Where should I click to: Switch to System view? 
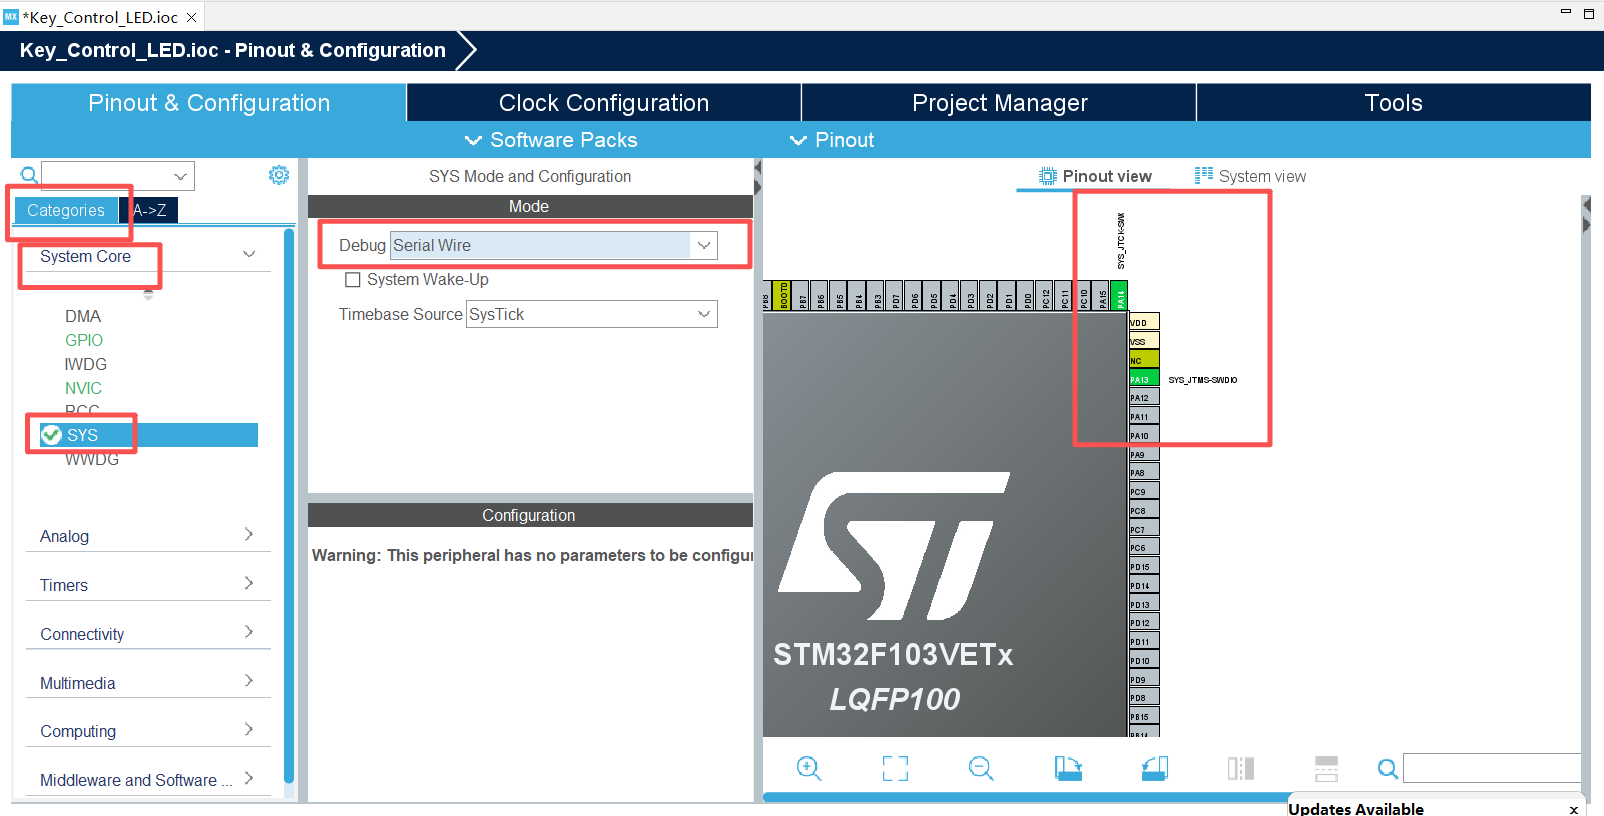click(1250, 176)
